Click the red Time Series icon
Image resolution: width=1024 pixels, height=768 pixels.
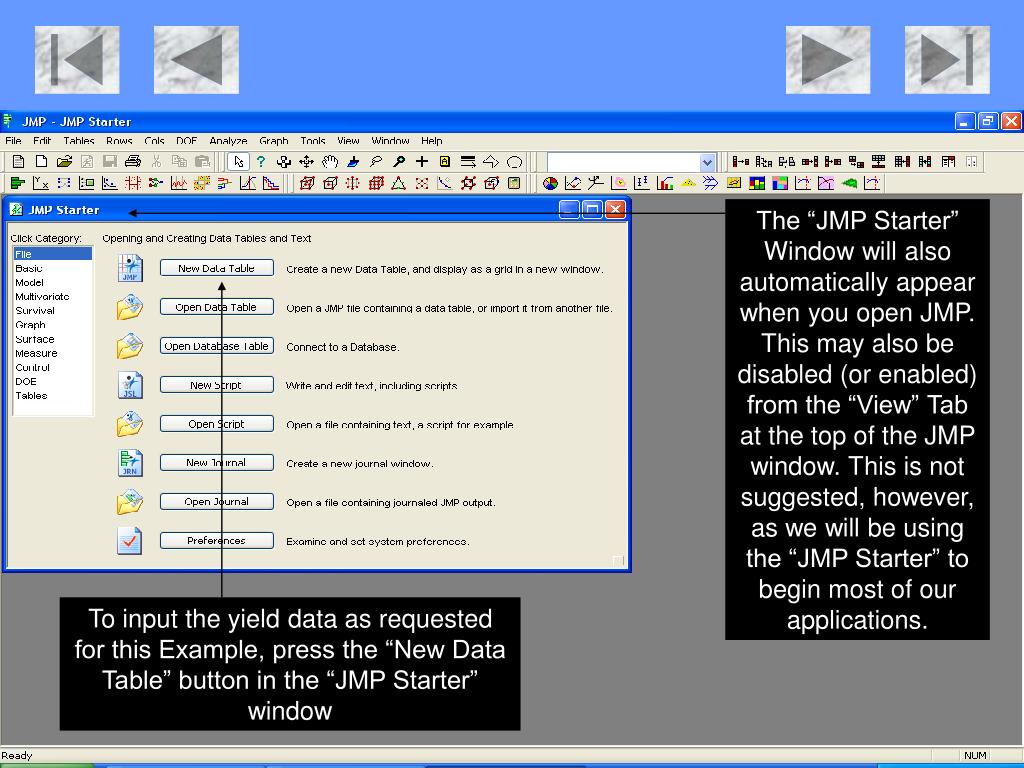[178, 184]
